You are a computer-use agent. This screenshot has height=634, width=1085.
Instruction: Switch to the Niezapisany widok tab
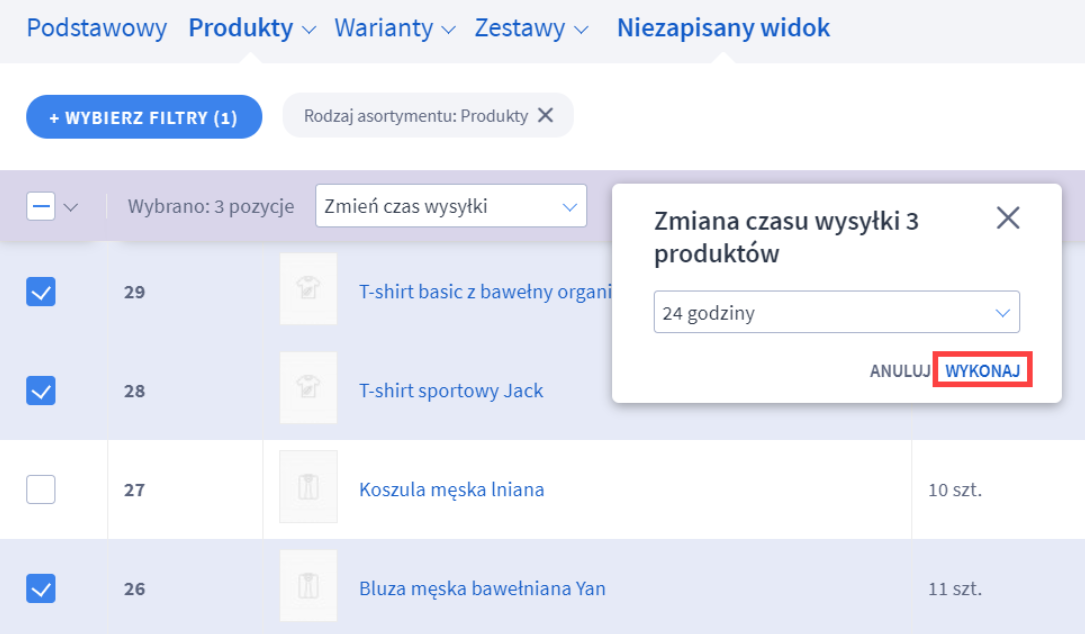[x=723, y=28]
